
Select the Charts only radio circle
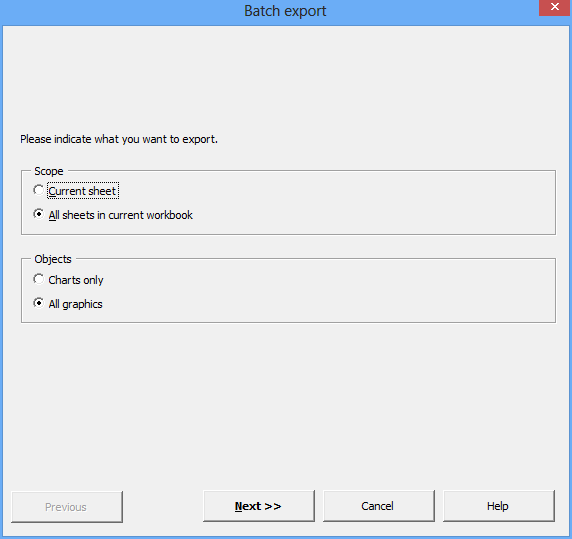[x=38, y=279]
